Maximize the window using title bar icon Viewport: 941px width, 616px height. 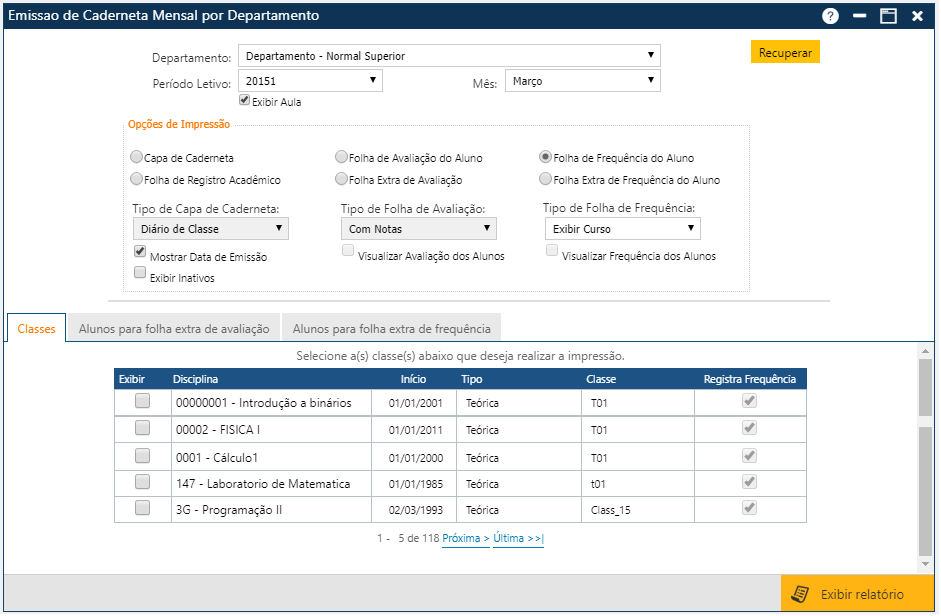click(x=888, y=16)
